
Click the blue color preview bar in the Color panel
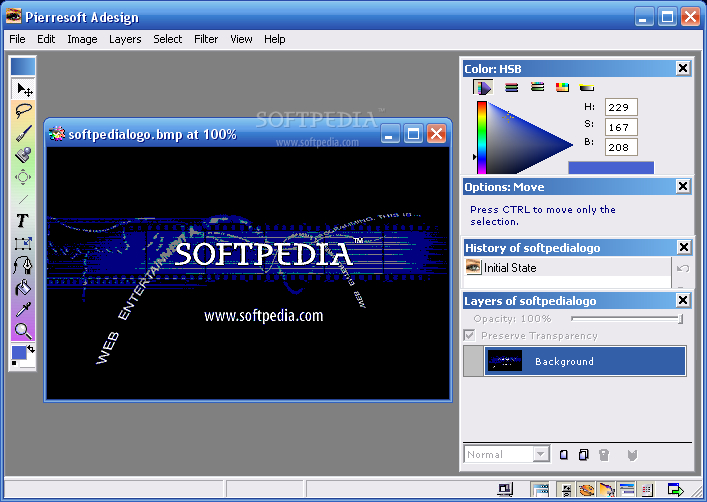(611, 168)
